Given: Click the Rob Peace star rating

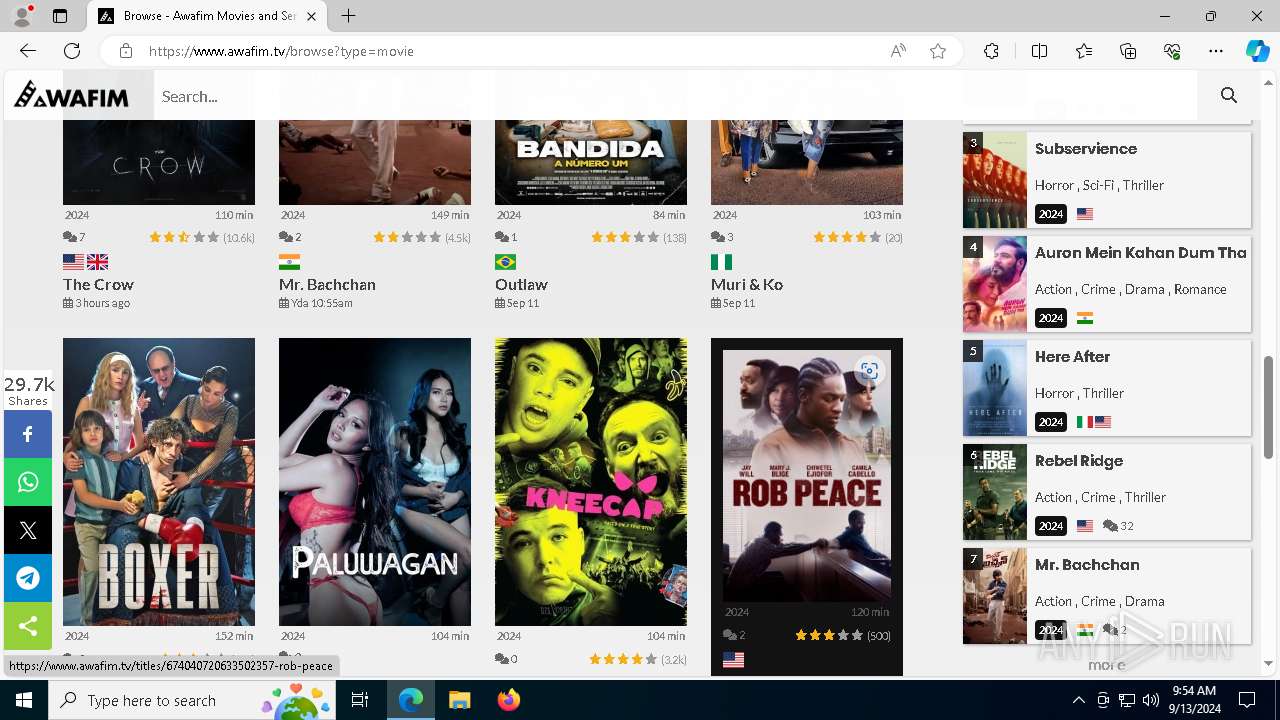Looking at the screenshot, I should click(x=828, y=635).
